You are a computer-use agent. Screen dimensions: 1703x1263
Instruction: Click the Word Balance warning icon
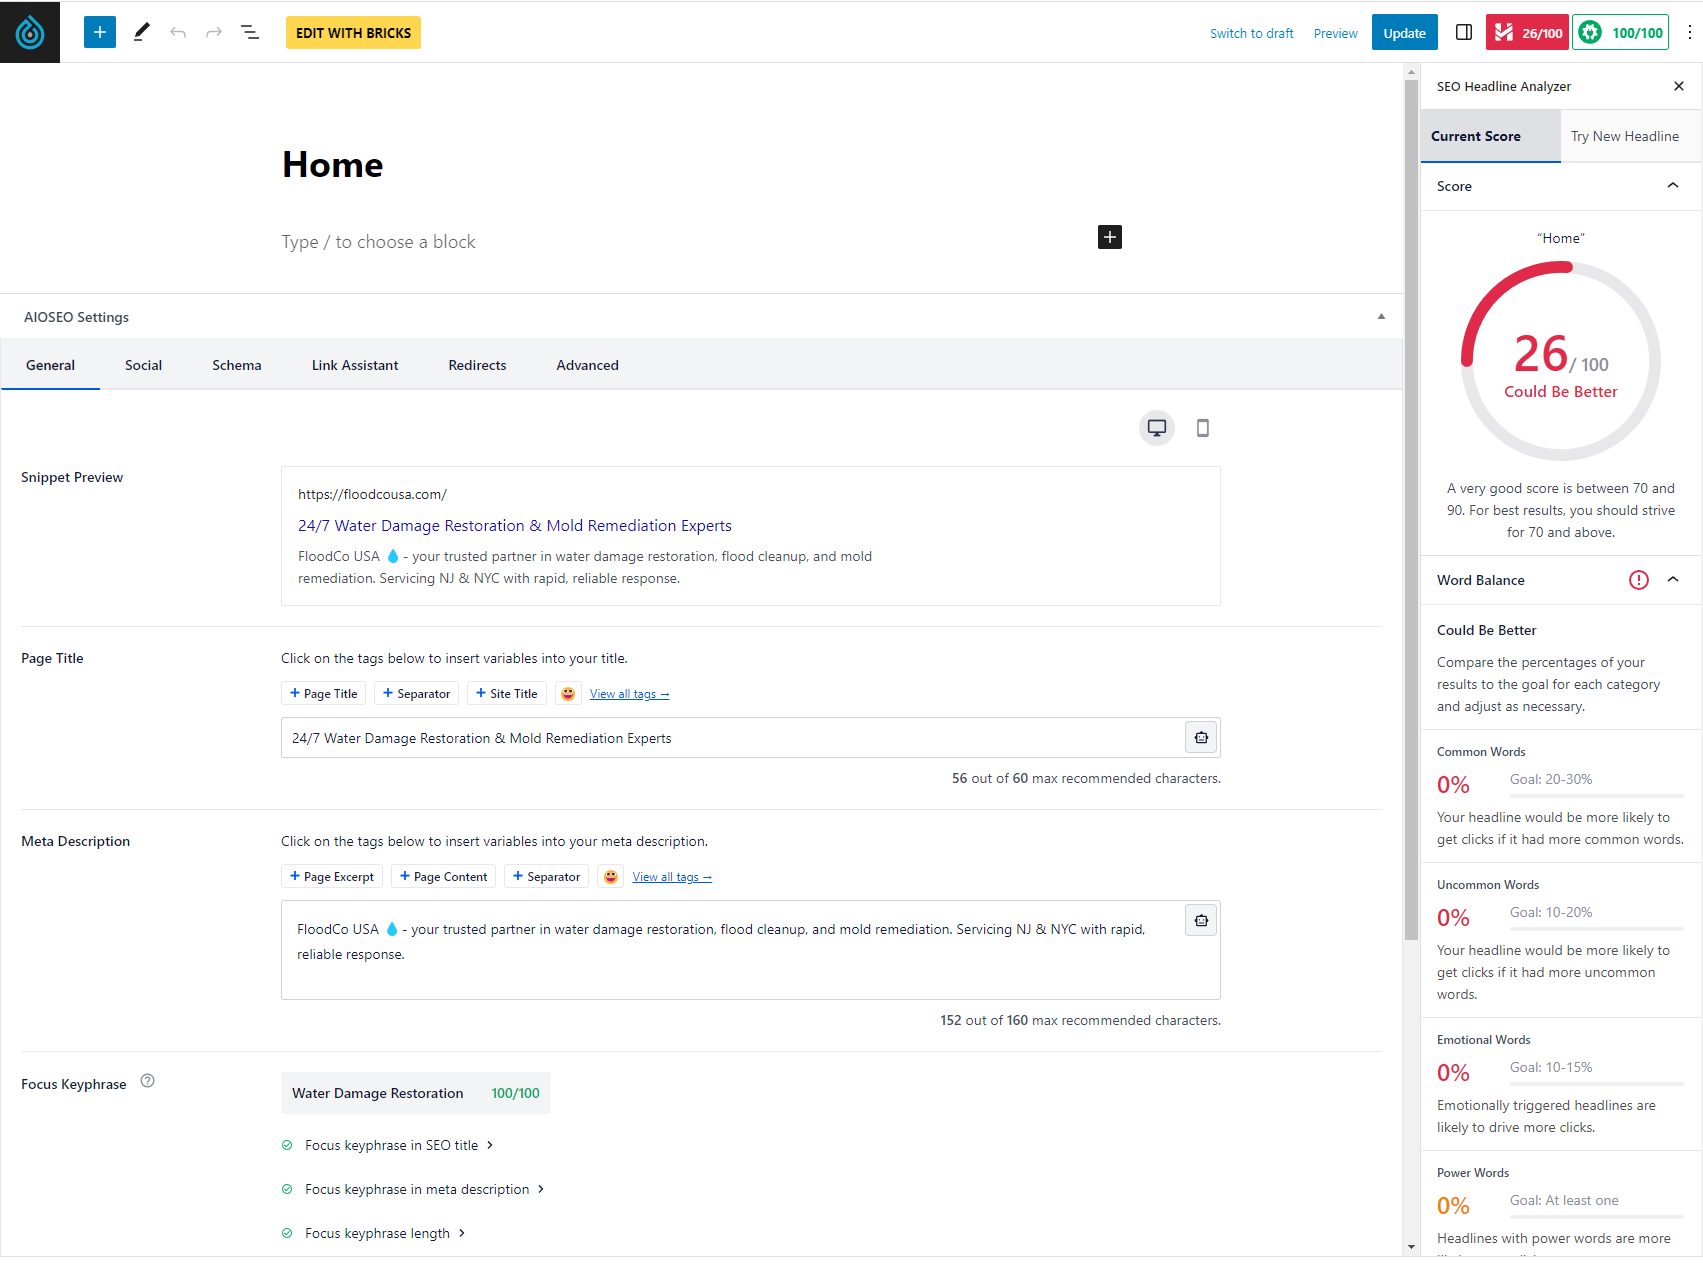pos(1639,580)
